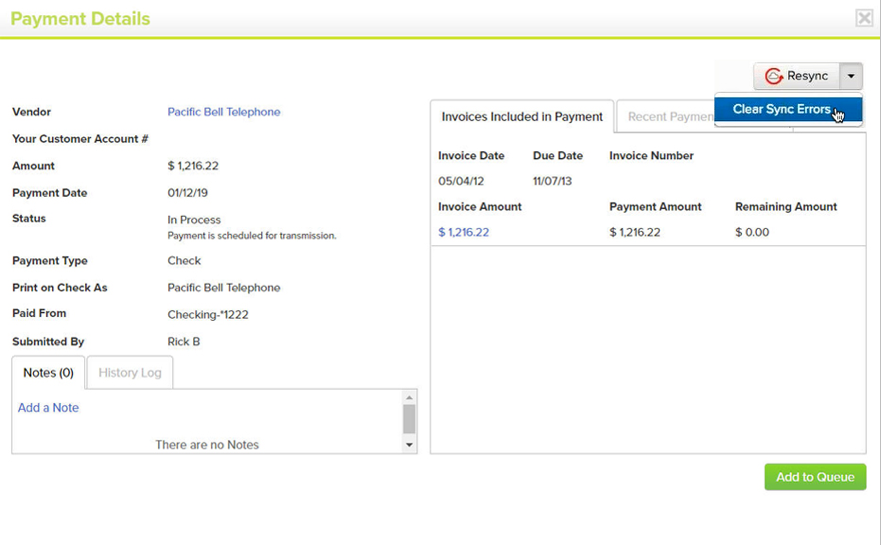The image size is (881, 545).
Task: Switch to Invoices Included in Payment tab
Action: (522, 116)
